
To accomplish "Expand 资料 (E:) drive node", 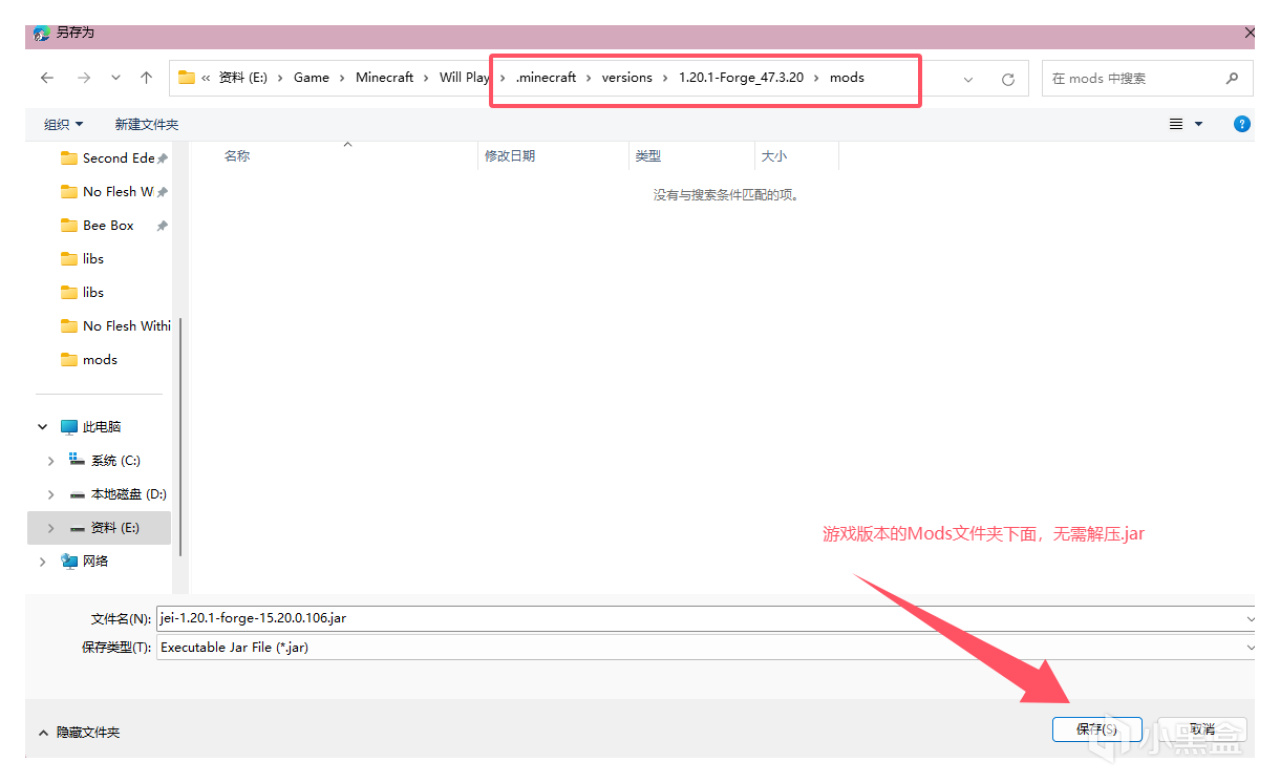I will click(x=50, y=528).
